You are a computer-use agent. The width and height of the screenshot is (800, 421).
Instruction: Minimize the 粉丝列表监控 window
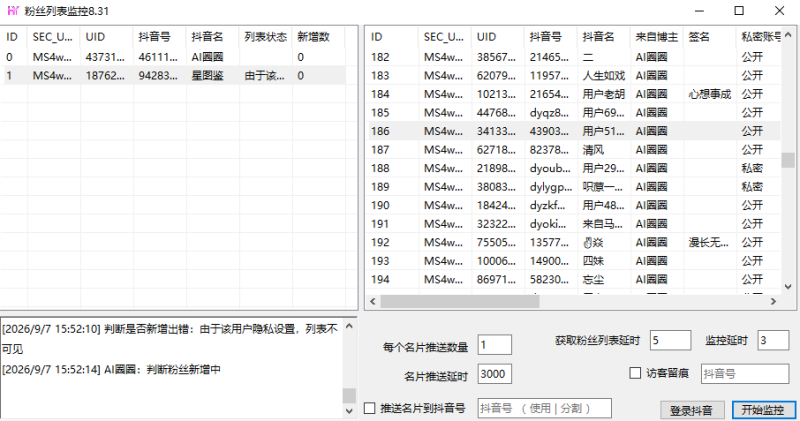(x=699, y=11)
